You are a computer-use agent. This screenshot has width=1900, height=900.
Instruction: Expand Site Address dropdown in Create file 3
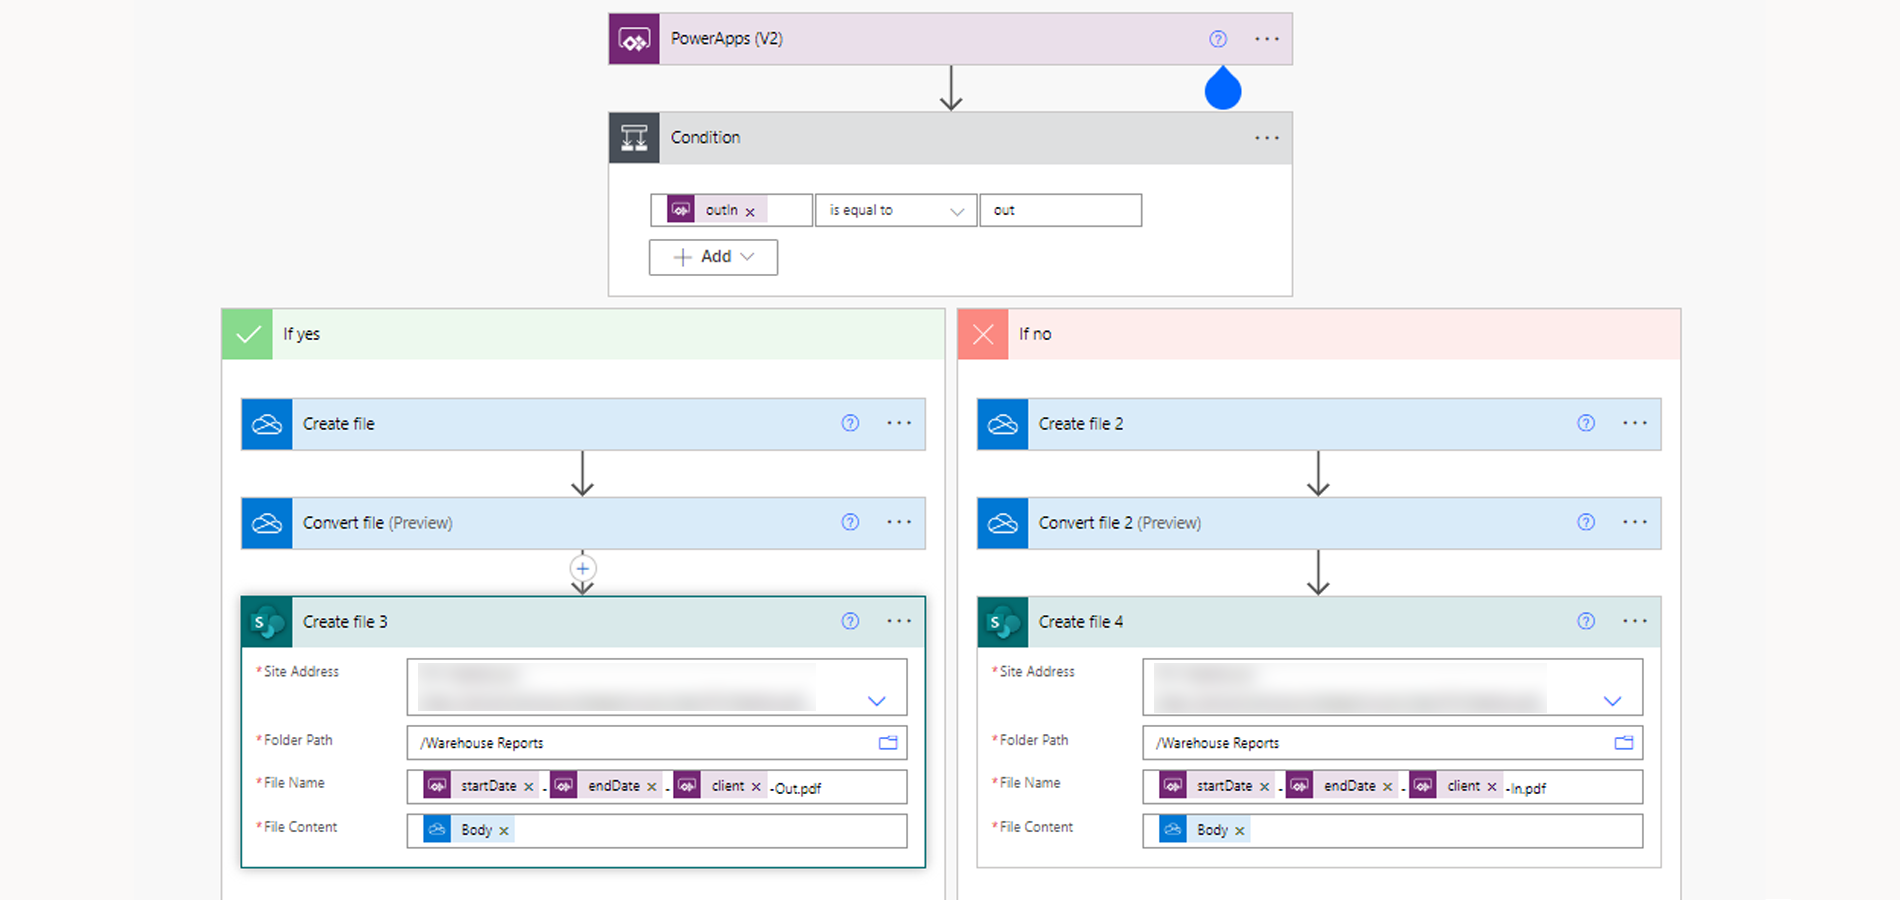[877, 701]
